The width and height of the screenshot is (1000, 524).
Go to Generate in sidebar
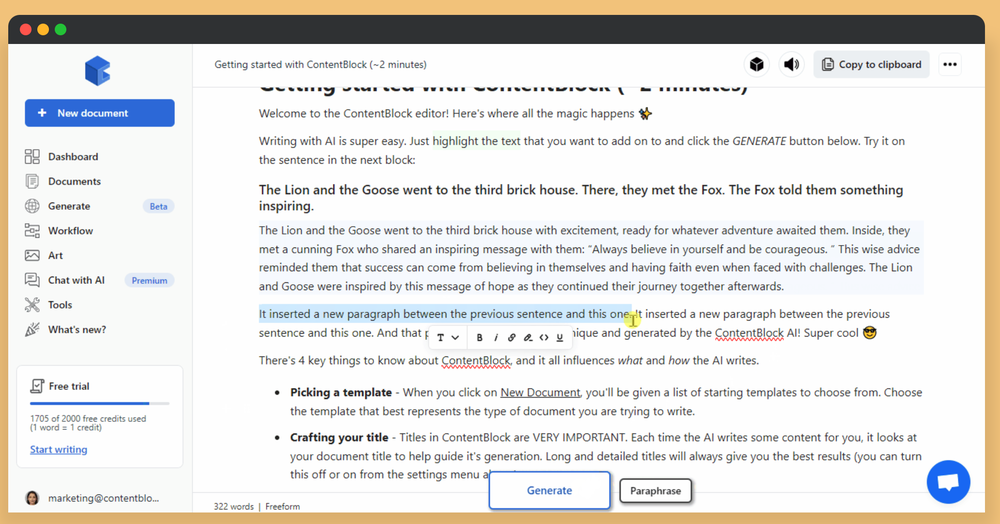click(x=69, y=207)
